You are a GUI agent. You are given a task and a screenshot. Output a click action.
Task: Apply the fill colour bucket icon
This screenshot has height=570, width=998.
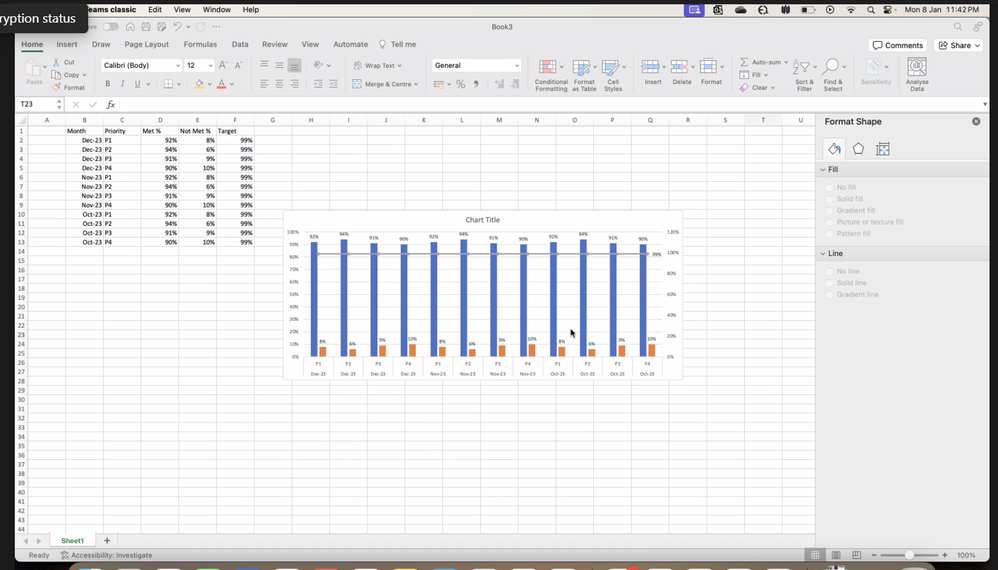199,84
